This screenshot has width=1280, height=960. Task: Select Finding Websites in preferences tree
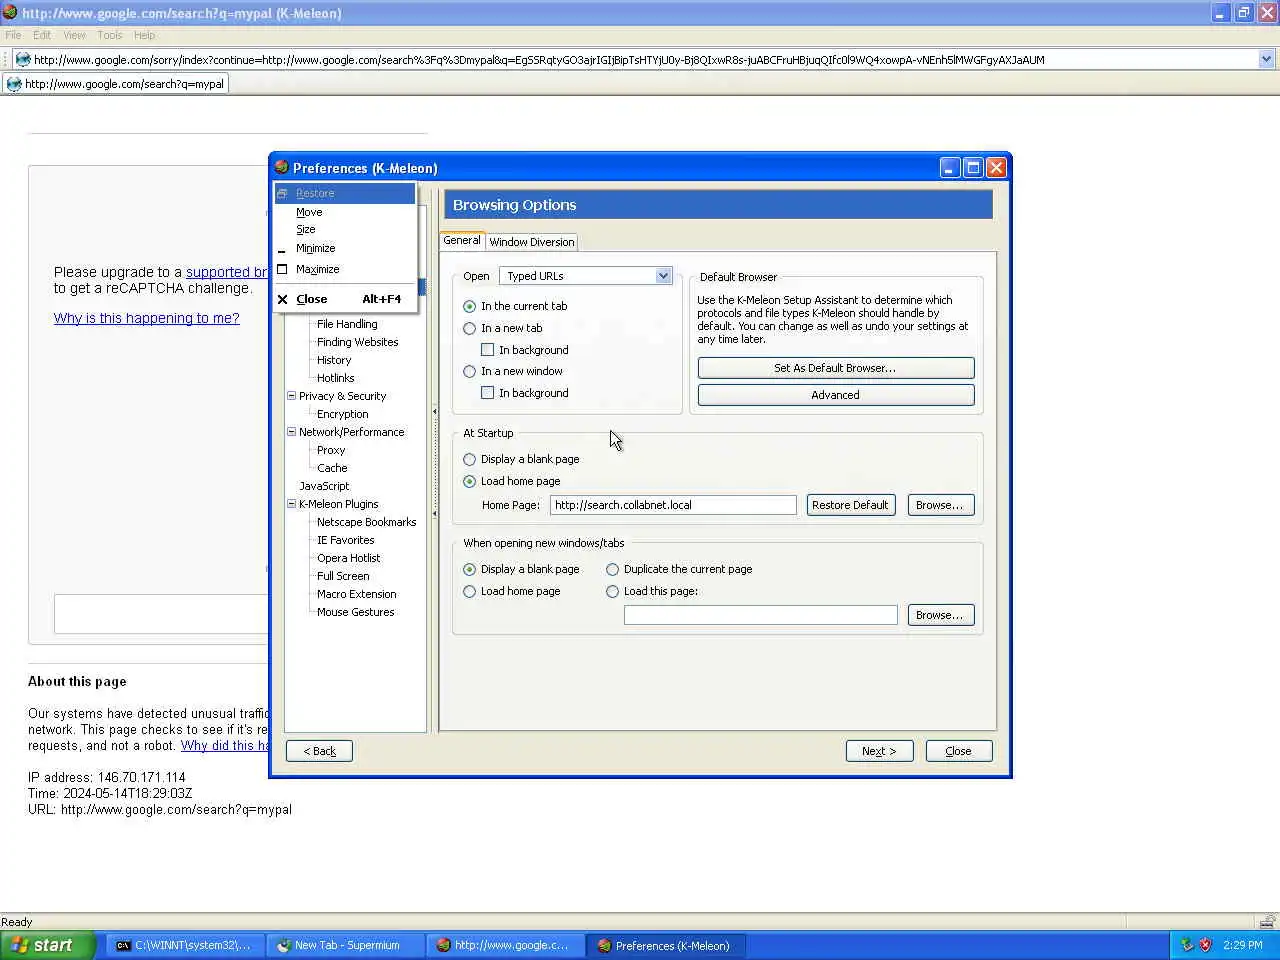(x=357, y=342)
